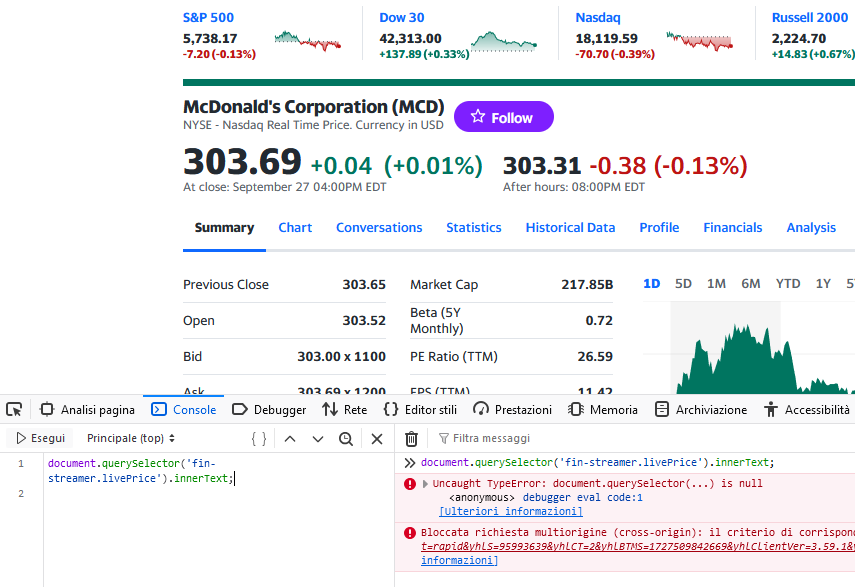Open reverse history search magnifier icon

[x=346, y=438]
